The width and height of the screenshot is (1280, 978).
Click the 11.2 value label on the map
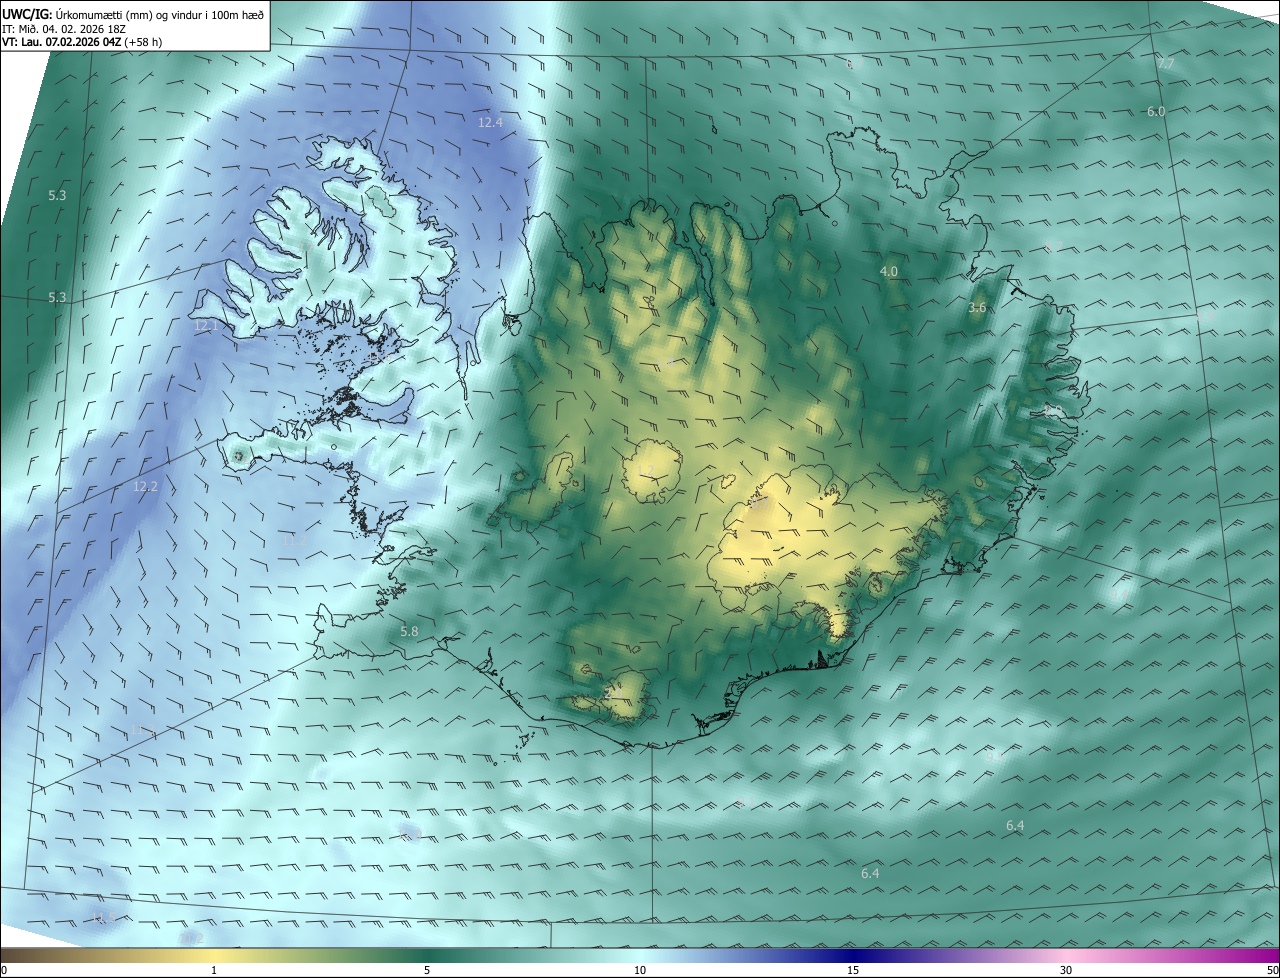pyautogui.click(x=293, y=541)
